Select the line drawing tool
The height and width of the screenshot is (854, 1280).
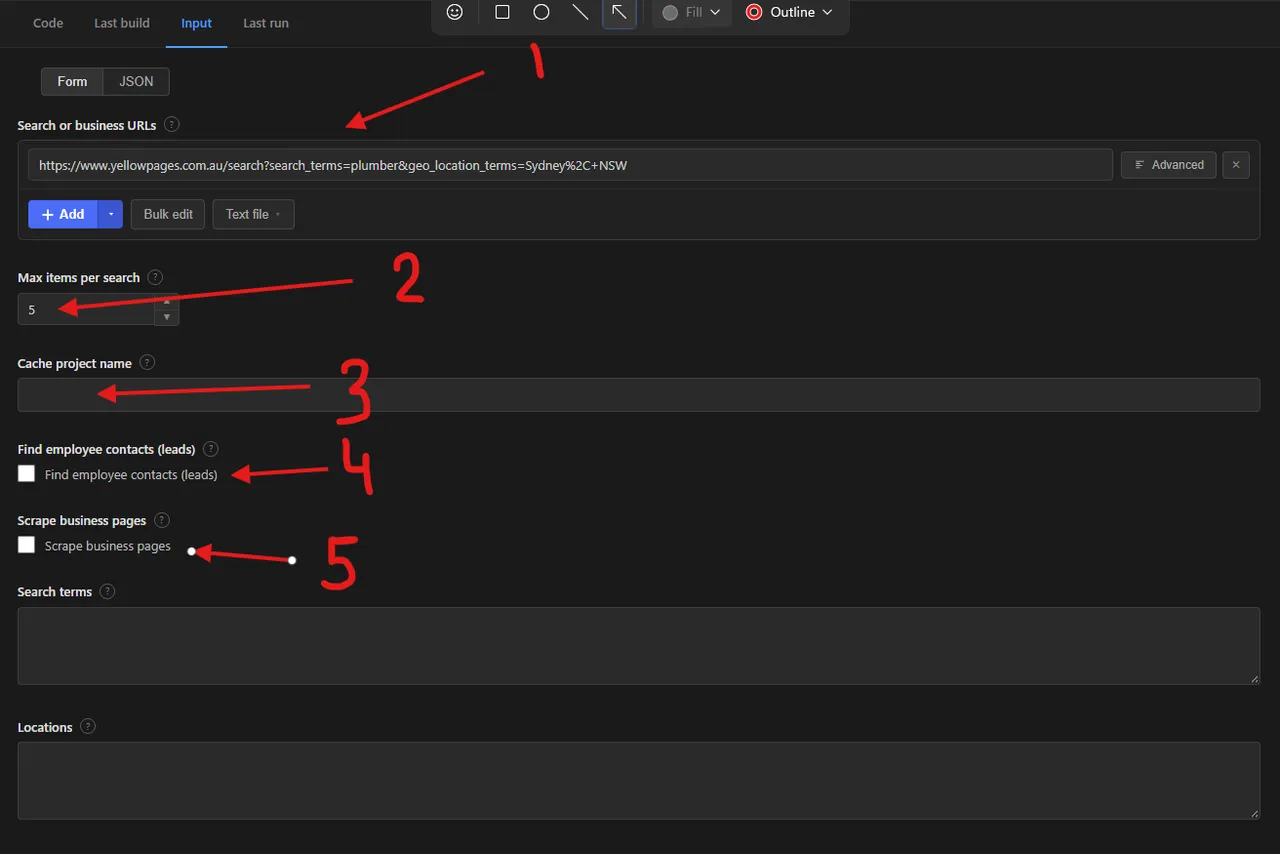[580, 13]
